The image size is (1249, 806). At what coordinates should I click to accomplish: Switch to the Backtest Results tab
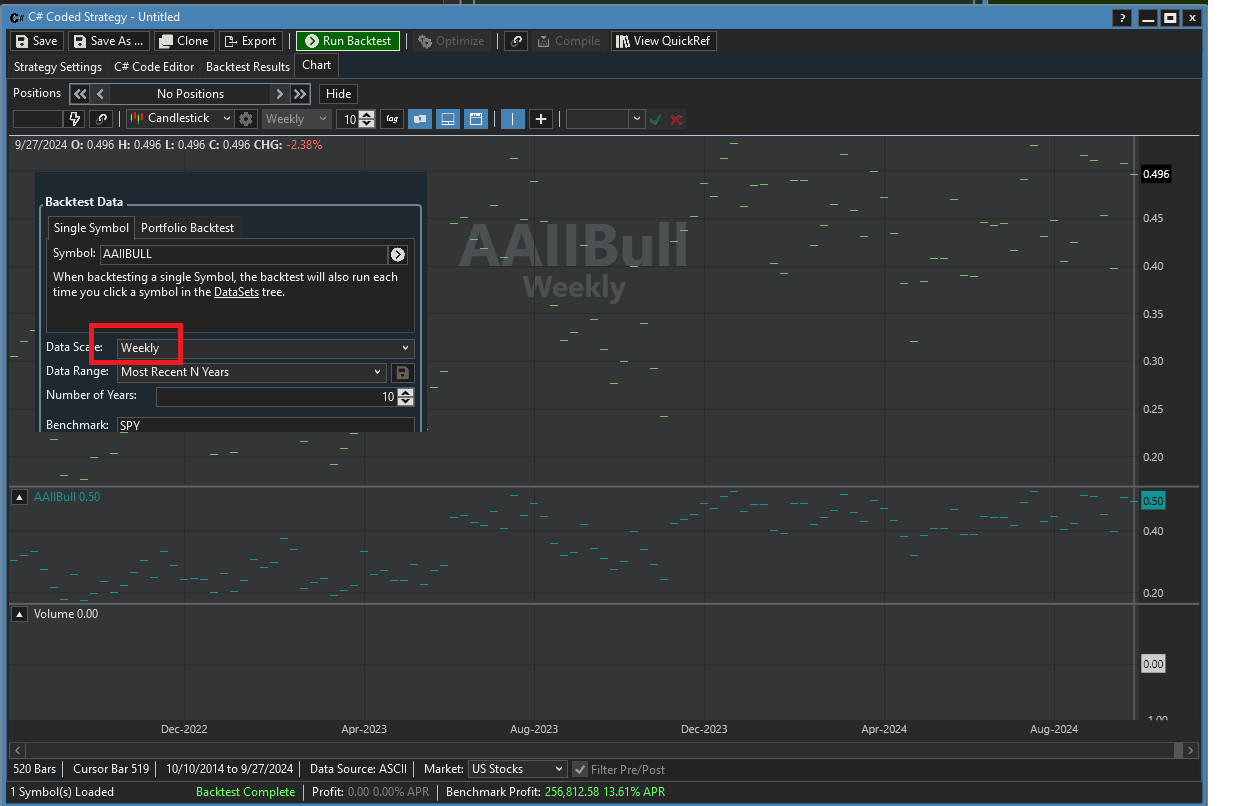coord(248,67)
